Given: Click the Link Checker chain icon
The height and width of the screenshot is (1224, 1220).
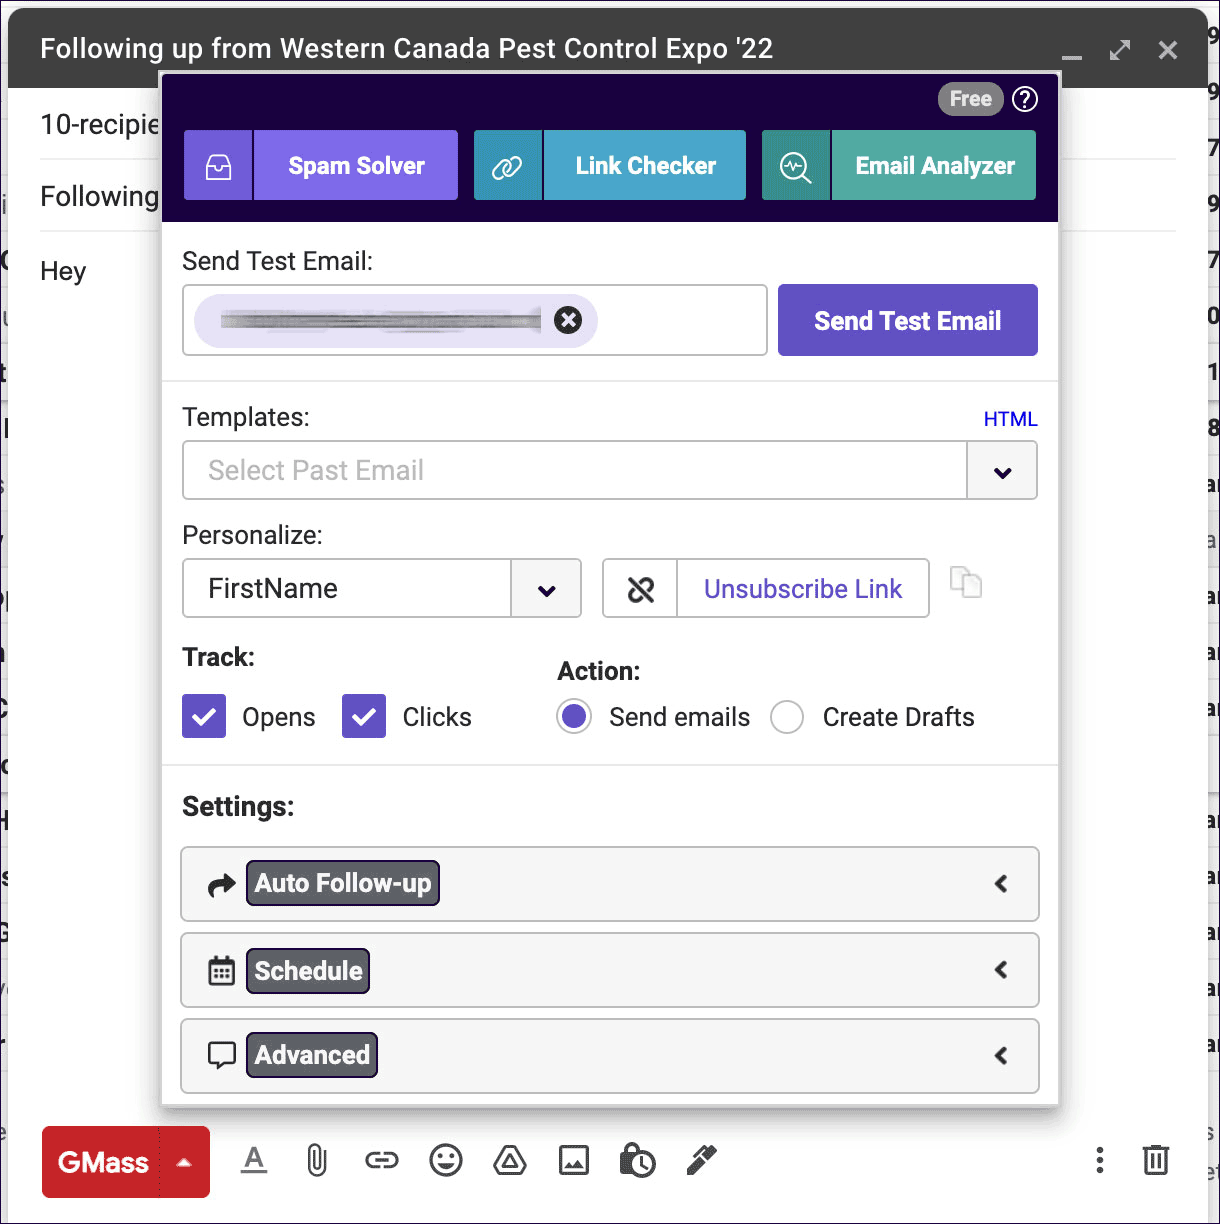Looking at the screenshot, I should 507,166.
